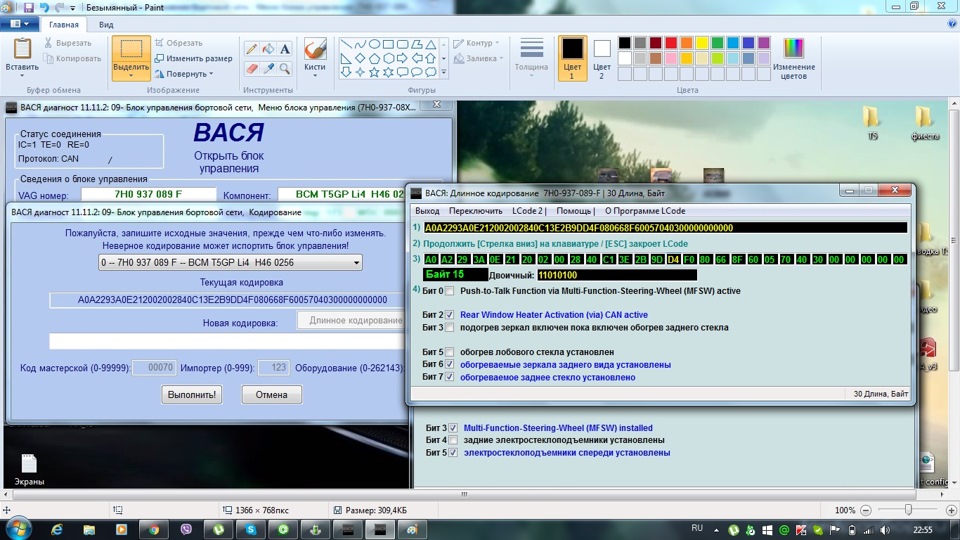Viewport: 960px width, 540px height.
Task: Open Viber from the taskbar
Action: (186, 530)
